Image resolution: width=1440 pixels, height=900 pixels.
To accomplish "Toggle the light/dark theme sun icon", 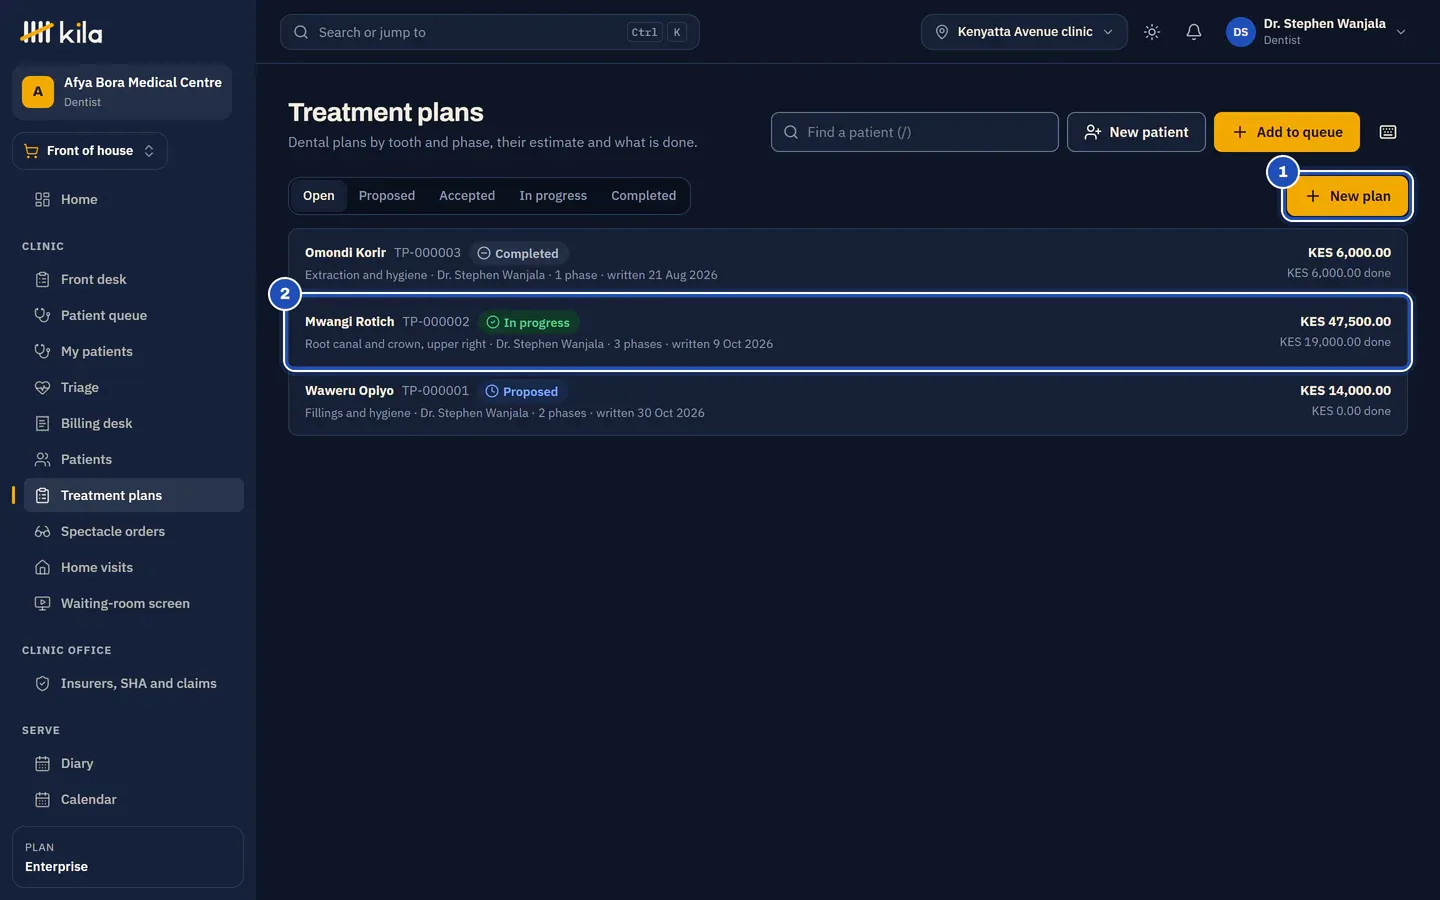I will pyautogui.click(x=1152, y=32).
